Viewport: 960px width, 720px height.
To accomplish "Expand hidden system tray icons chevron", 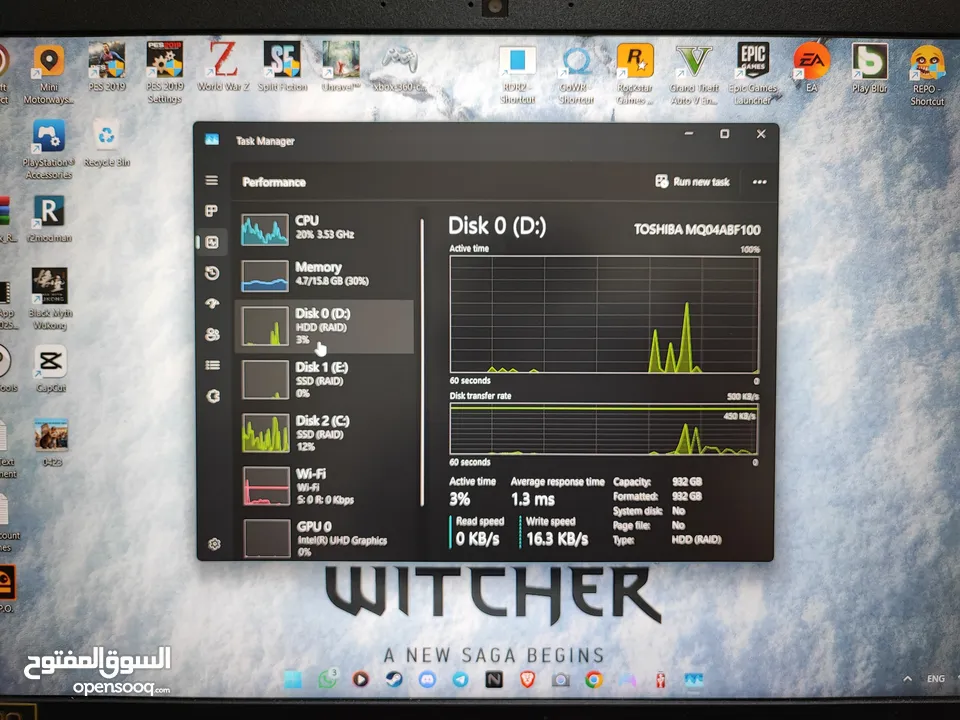I will click(907, 678).
